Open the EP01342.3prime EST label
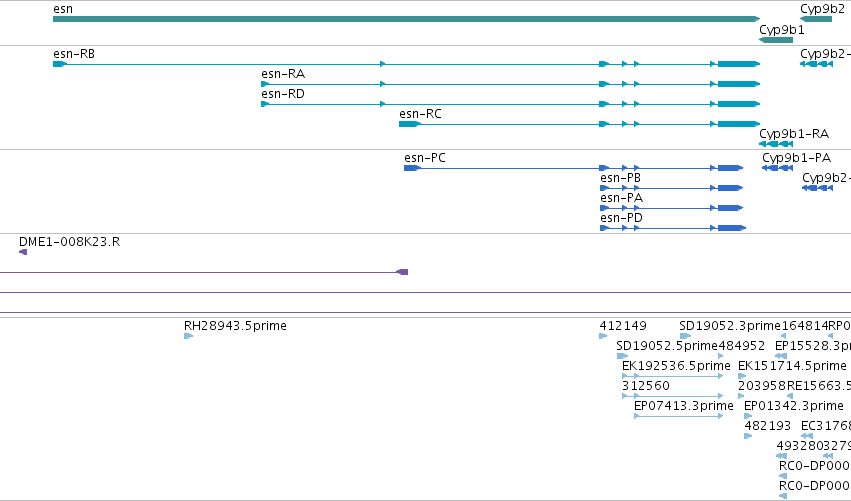Image resolution: width=851 pixels, height=501 pixels. point(794,406)
